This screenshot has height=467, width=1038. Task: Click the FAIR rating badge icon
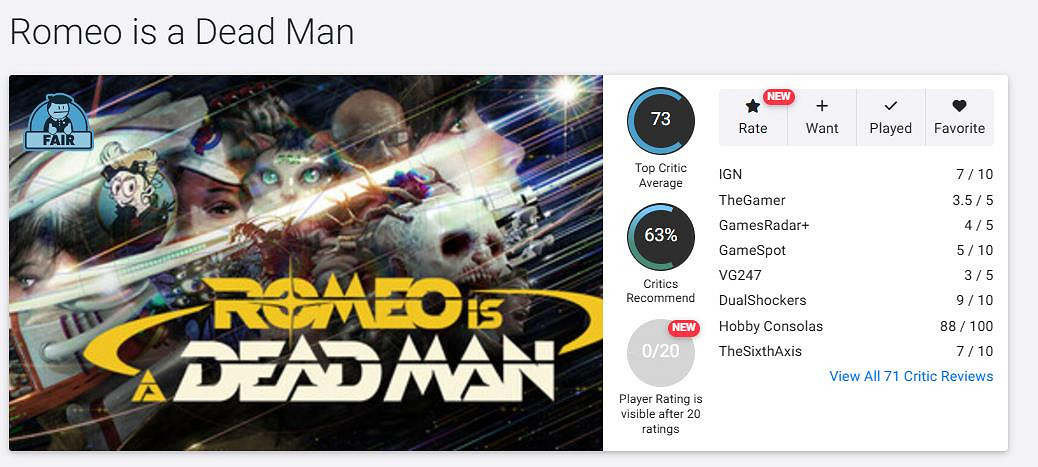click(x=59, y=124)
